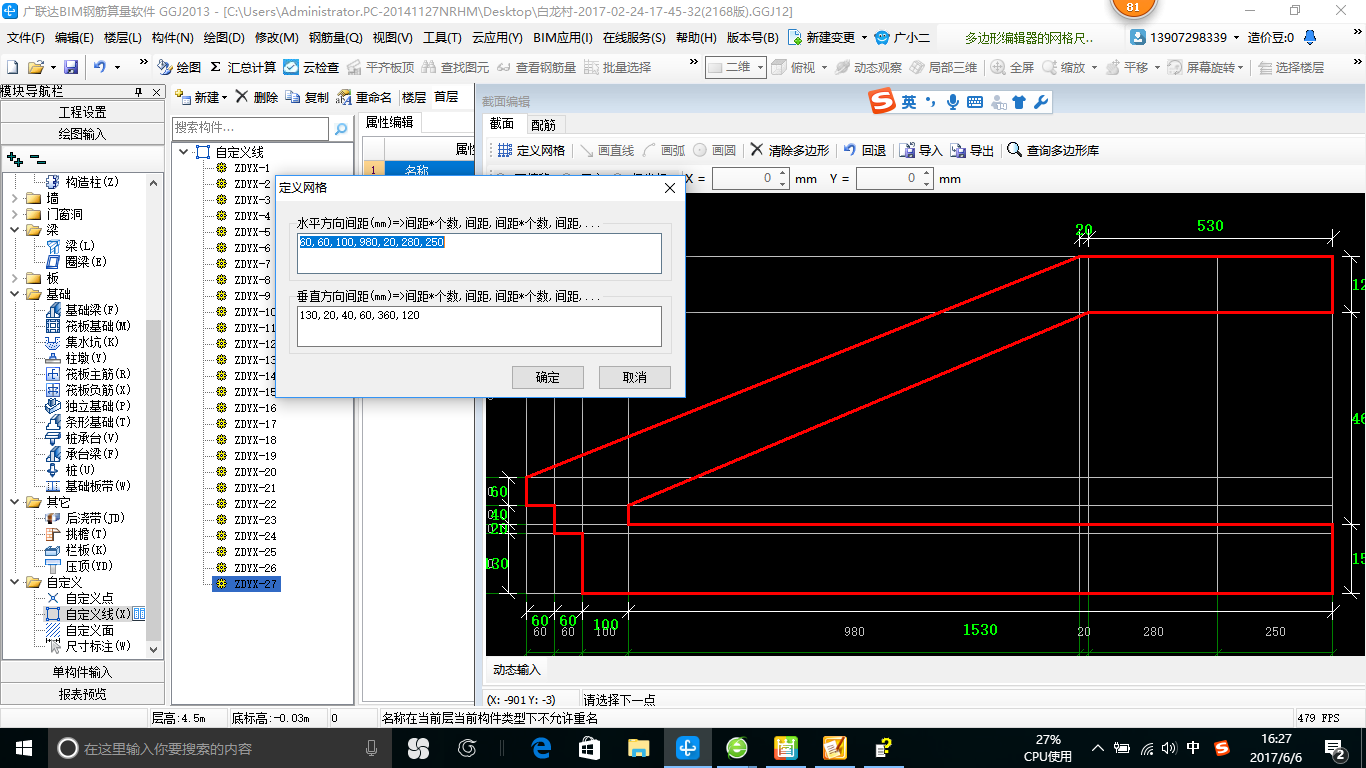Viewport: 1366px width, 768px height.
Task: Expand the 墙 folder in navigator
Action: tap(16, 198)
